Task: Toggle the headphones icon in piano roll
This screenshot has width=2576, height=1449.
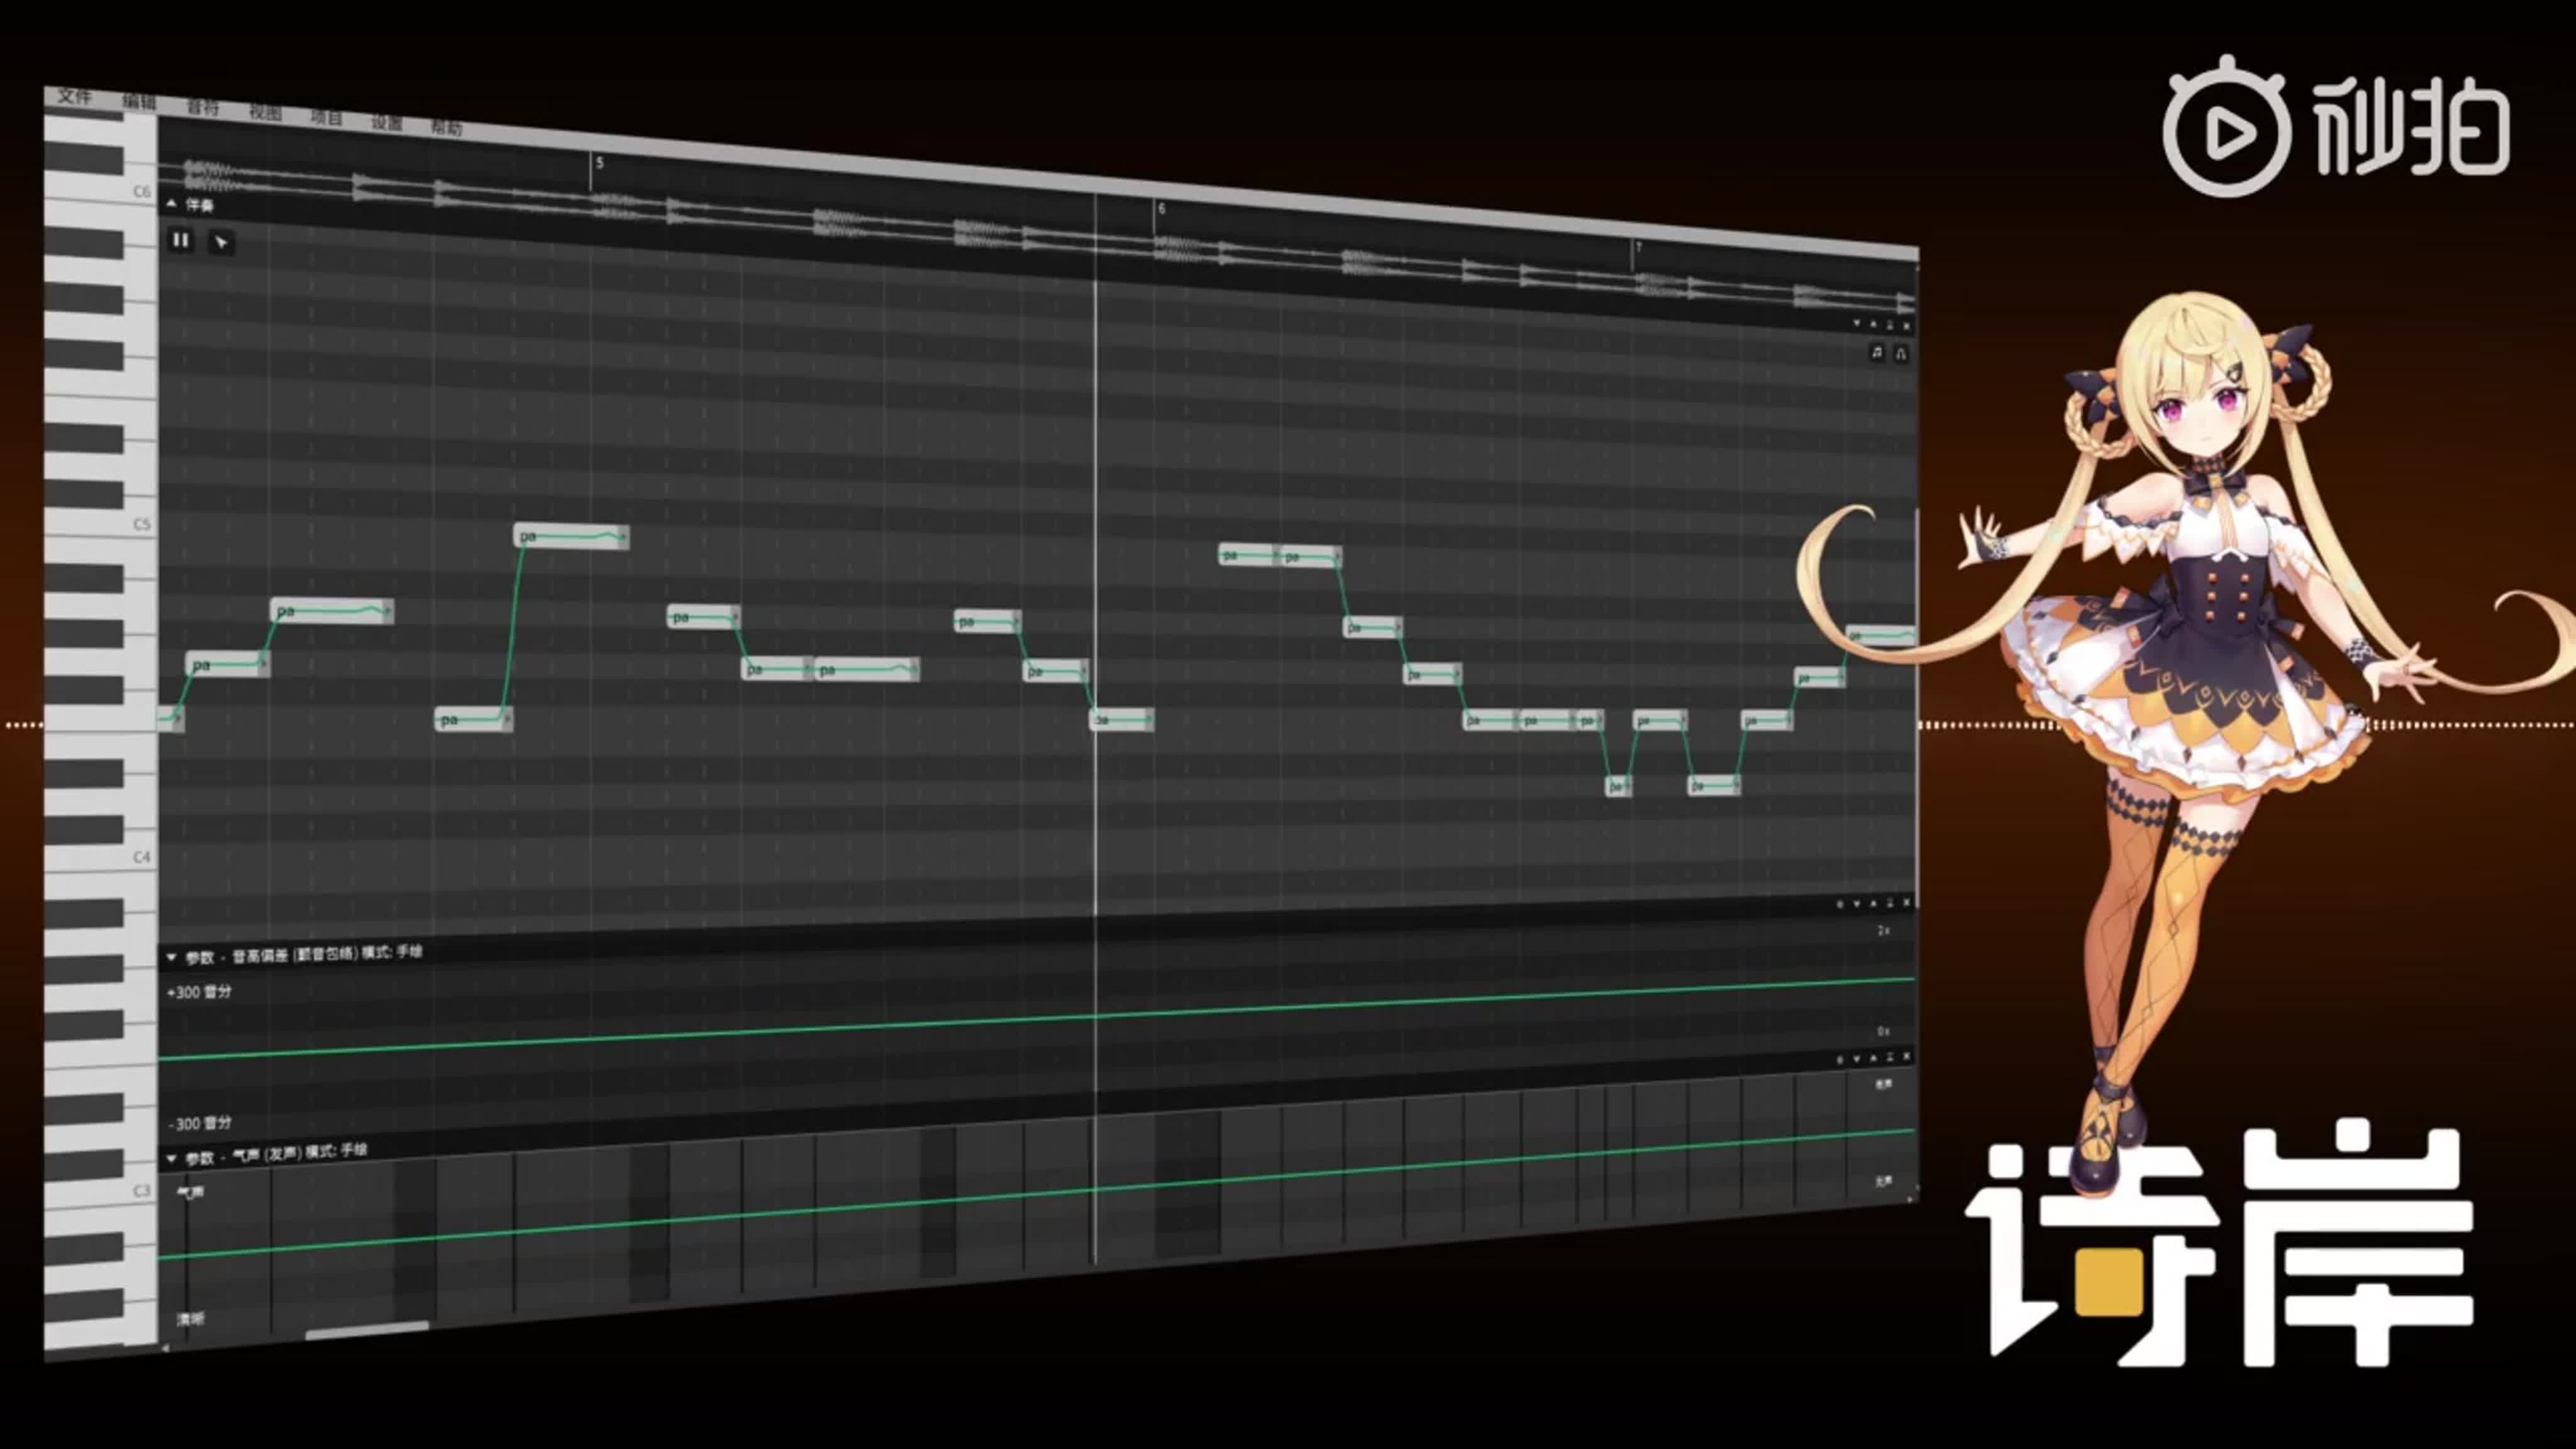Action: point(1900,353)
